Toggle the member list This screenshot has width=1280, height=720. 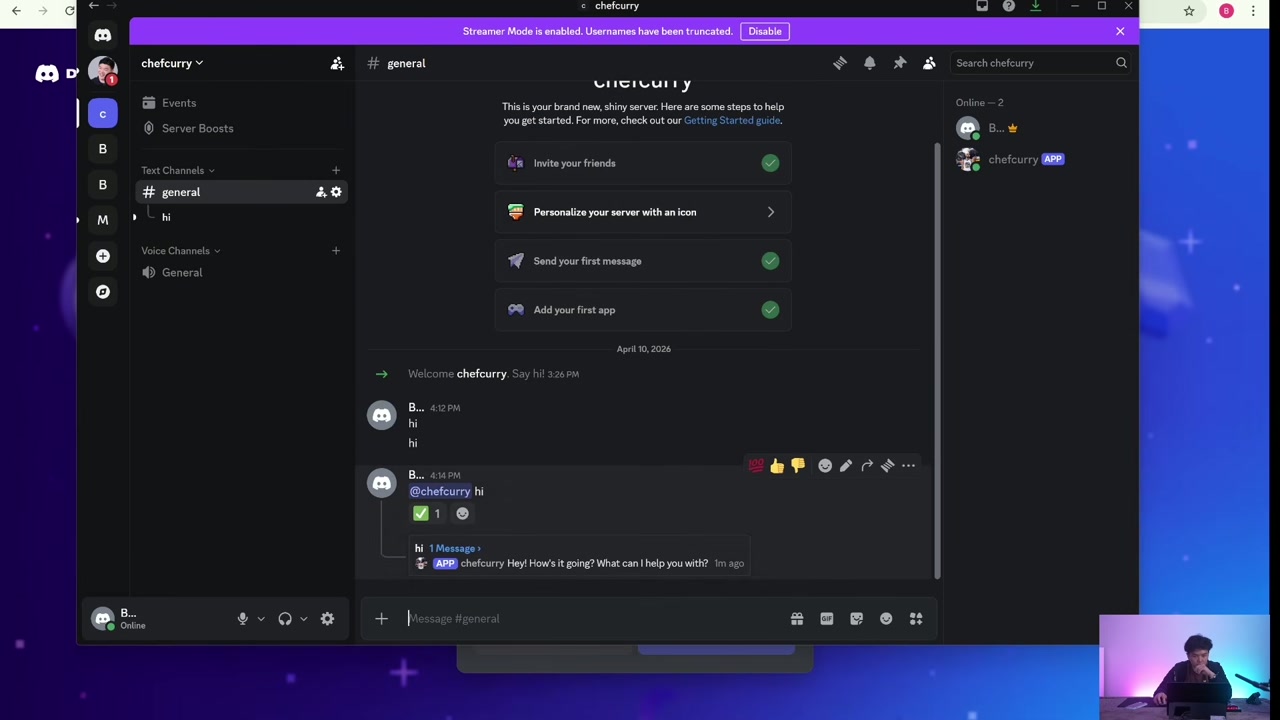929,63
